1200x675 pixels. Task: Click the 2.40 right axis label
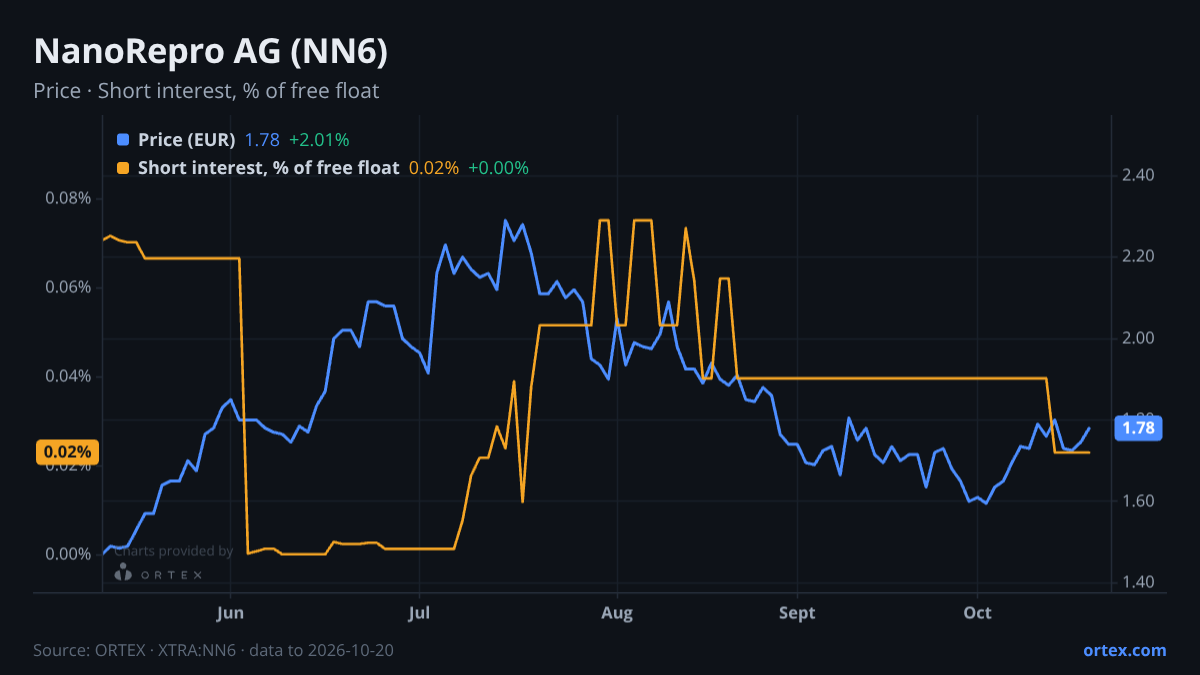[x=1139, y=176]
